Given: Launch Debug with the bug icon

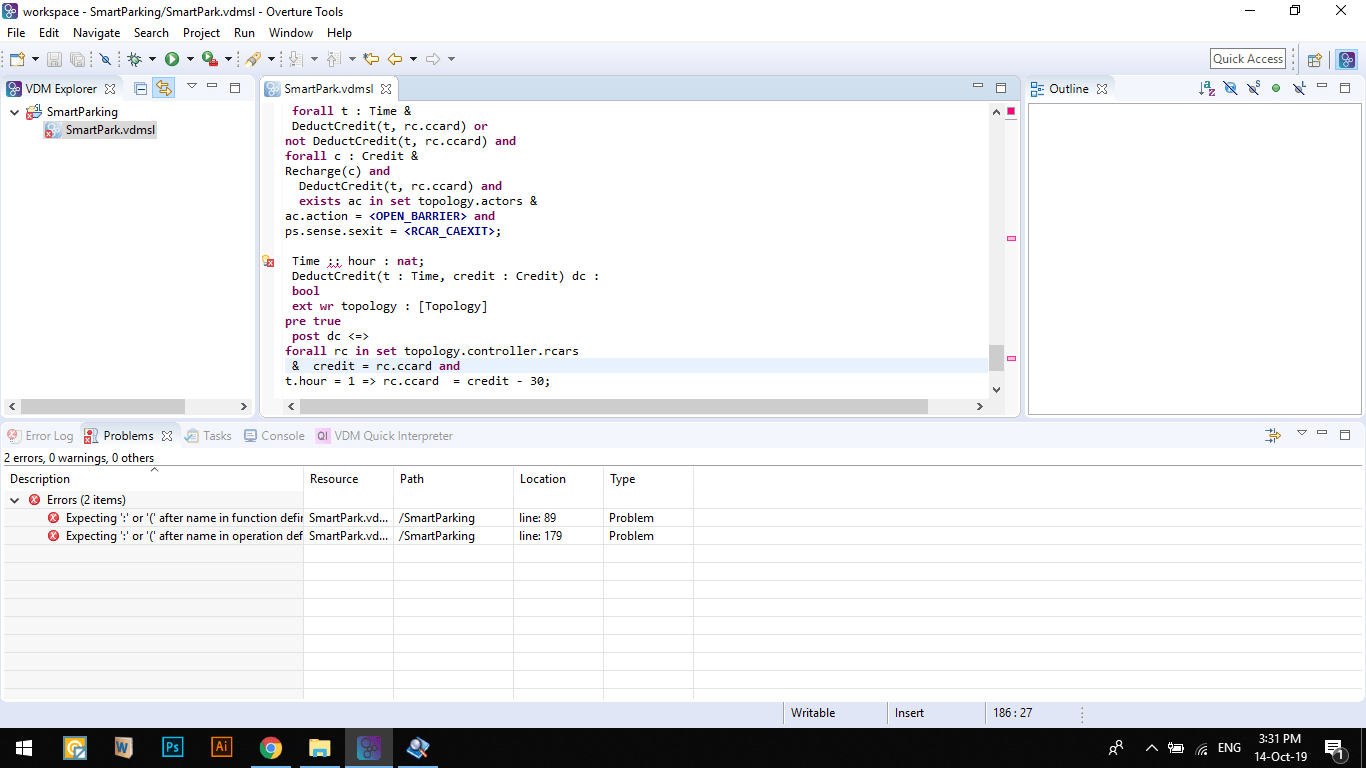Looking at the screenshot, I should pyautogui.click(x=135, y=59).
